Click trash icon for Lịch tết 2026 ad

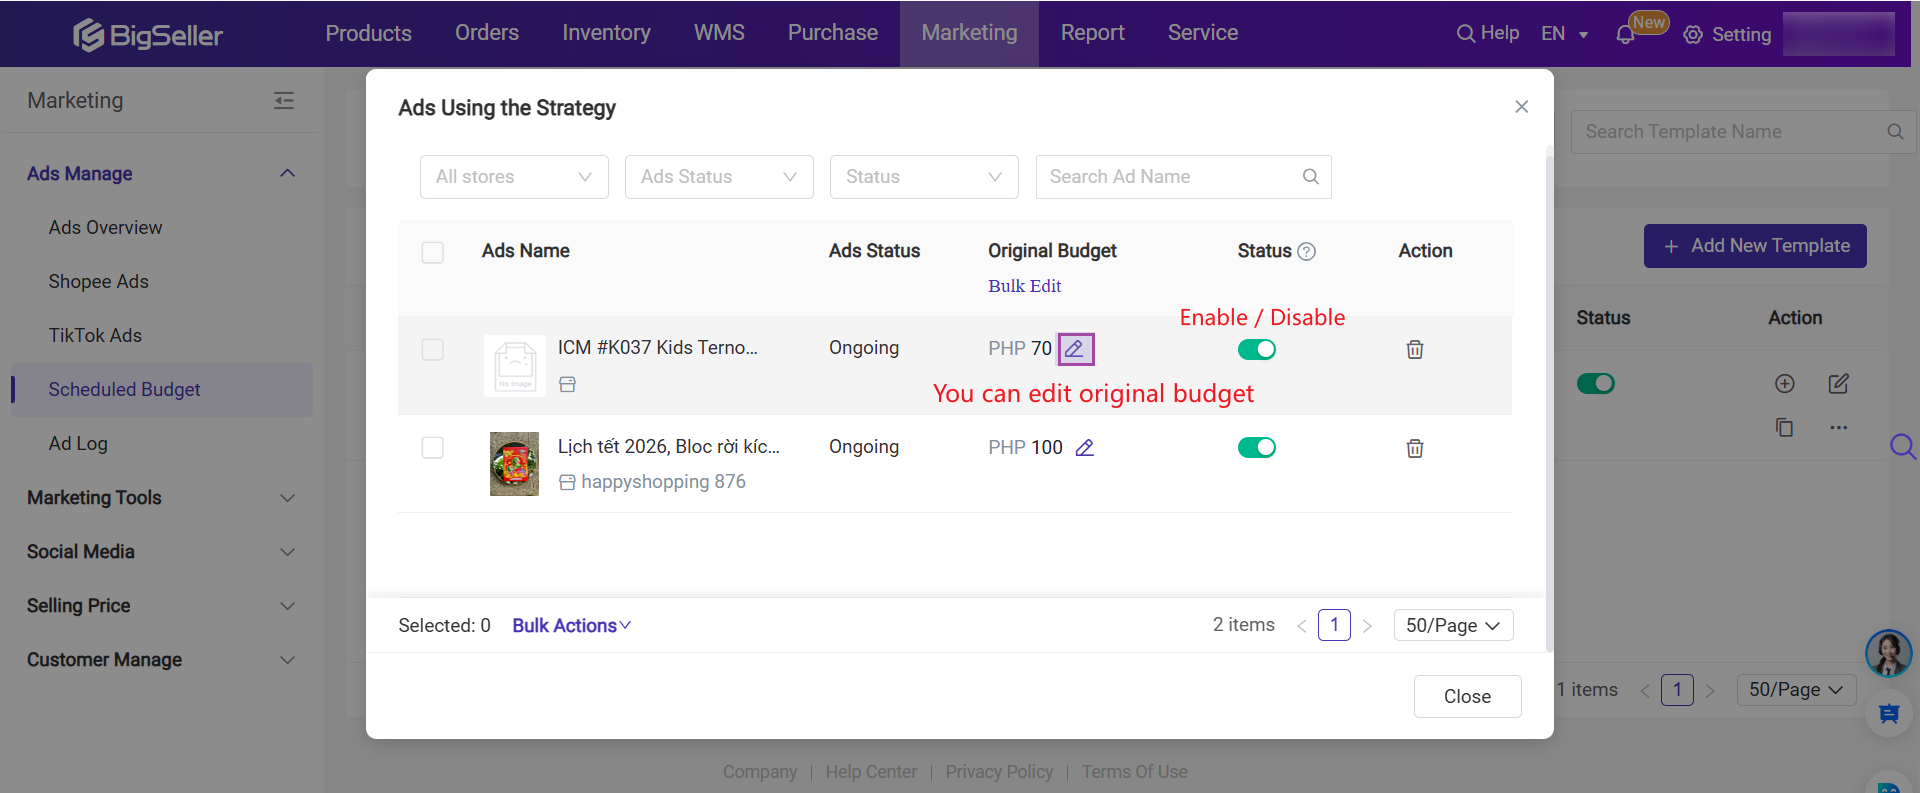[1414, 448]
